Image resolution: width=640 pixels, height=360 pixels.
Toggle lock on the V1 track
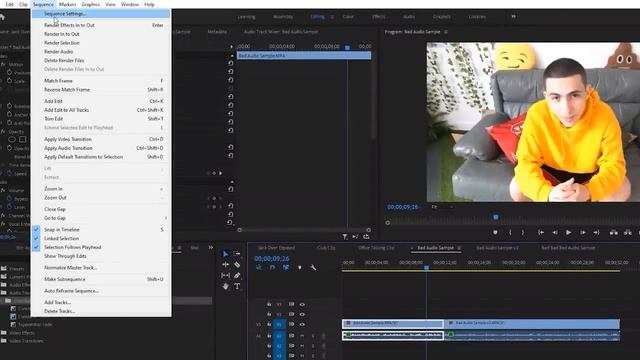269,324
